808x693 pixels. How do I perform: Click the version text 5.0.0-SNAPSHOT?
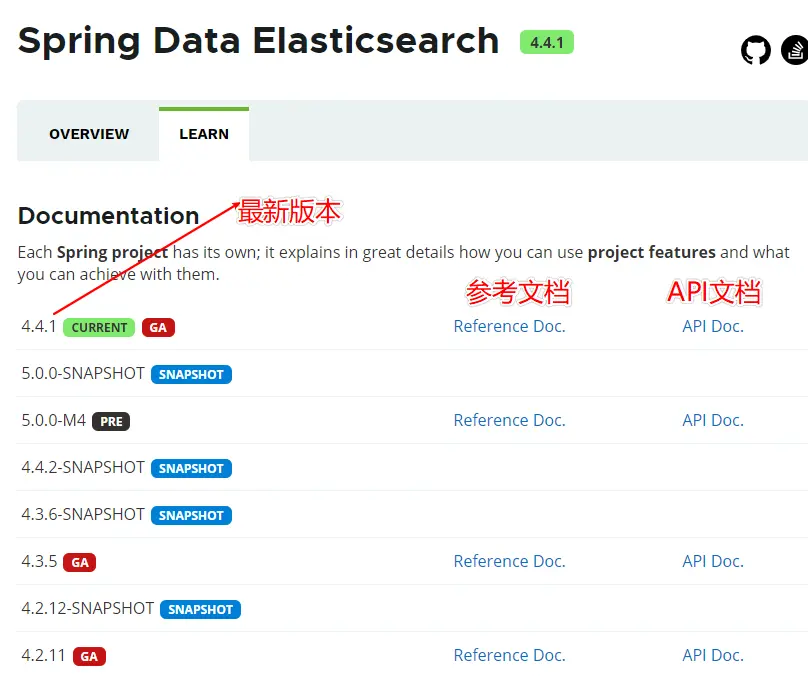[x=83, y=373]
